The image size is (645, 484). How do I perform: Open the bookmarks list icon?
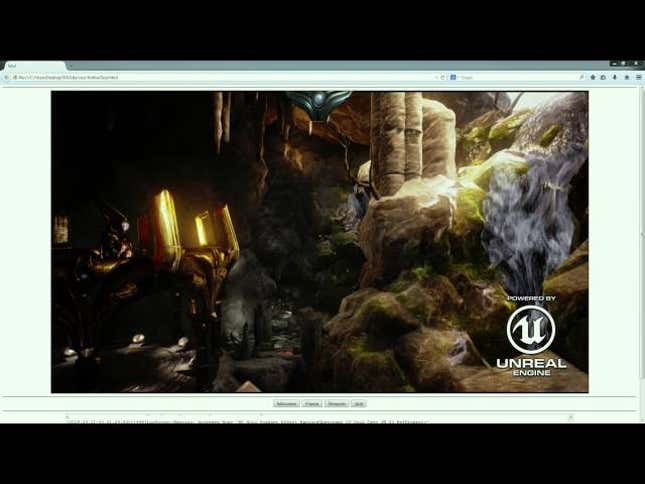(x=603, y=77)
